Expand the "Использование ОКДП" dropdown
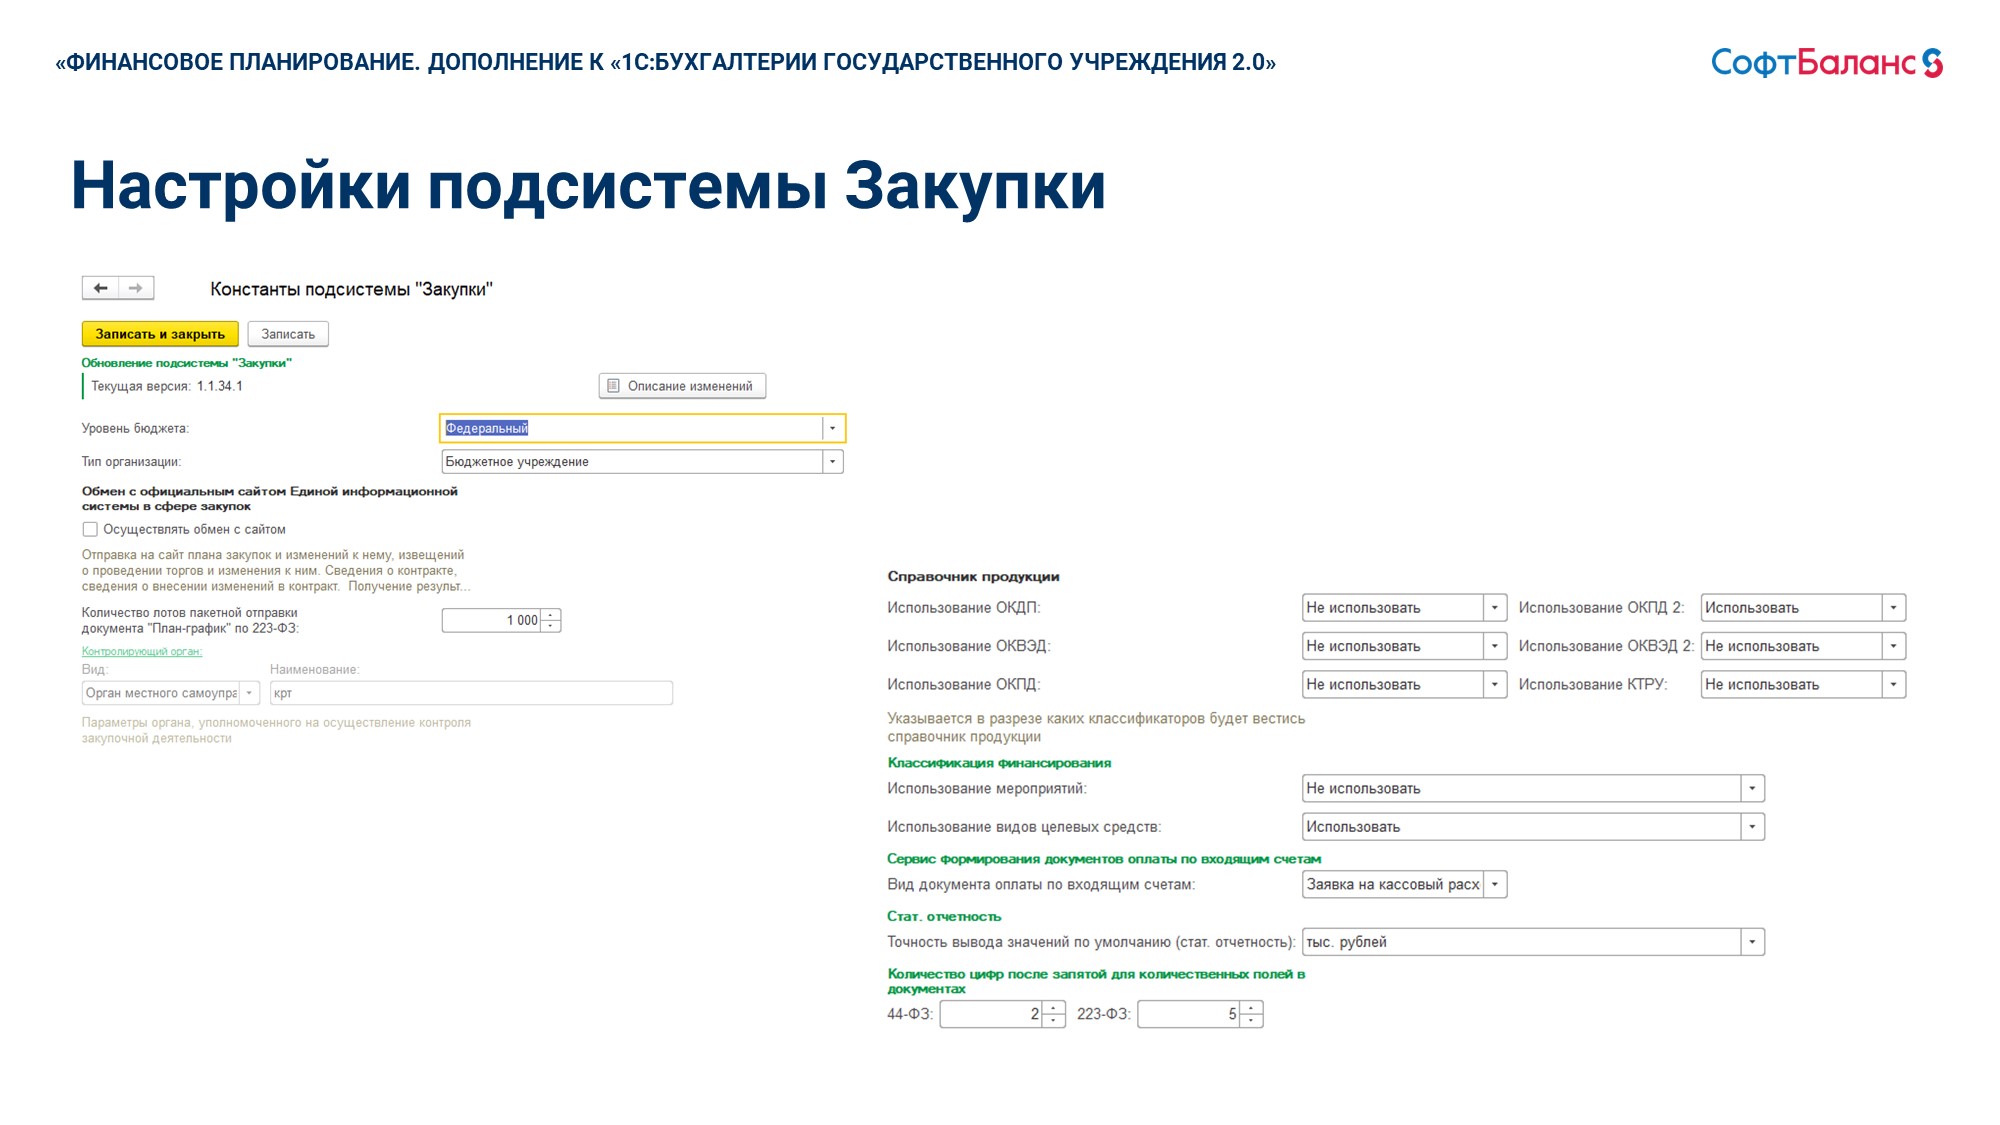 coord(1495,608)
